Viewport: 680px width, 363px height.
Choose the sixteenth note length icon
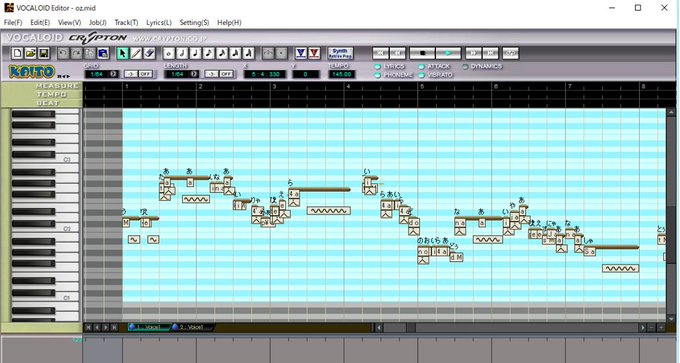pos(222,53)
